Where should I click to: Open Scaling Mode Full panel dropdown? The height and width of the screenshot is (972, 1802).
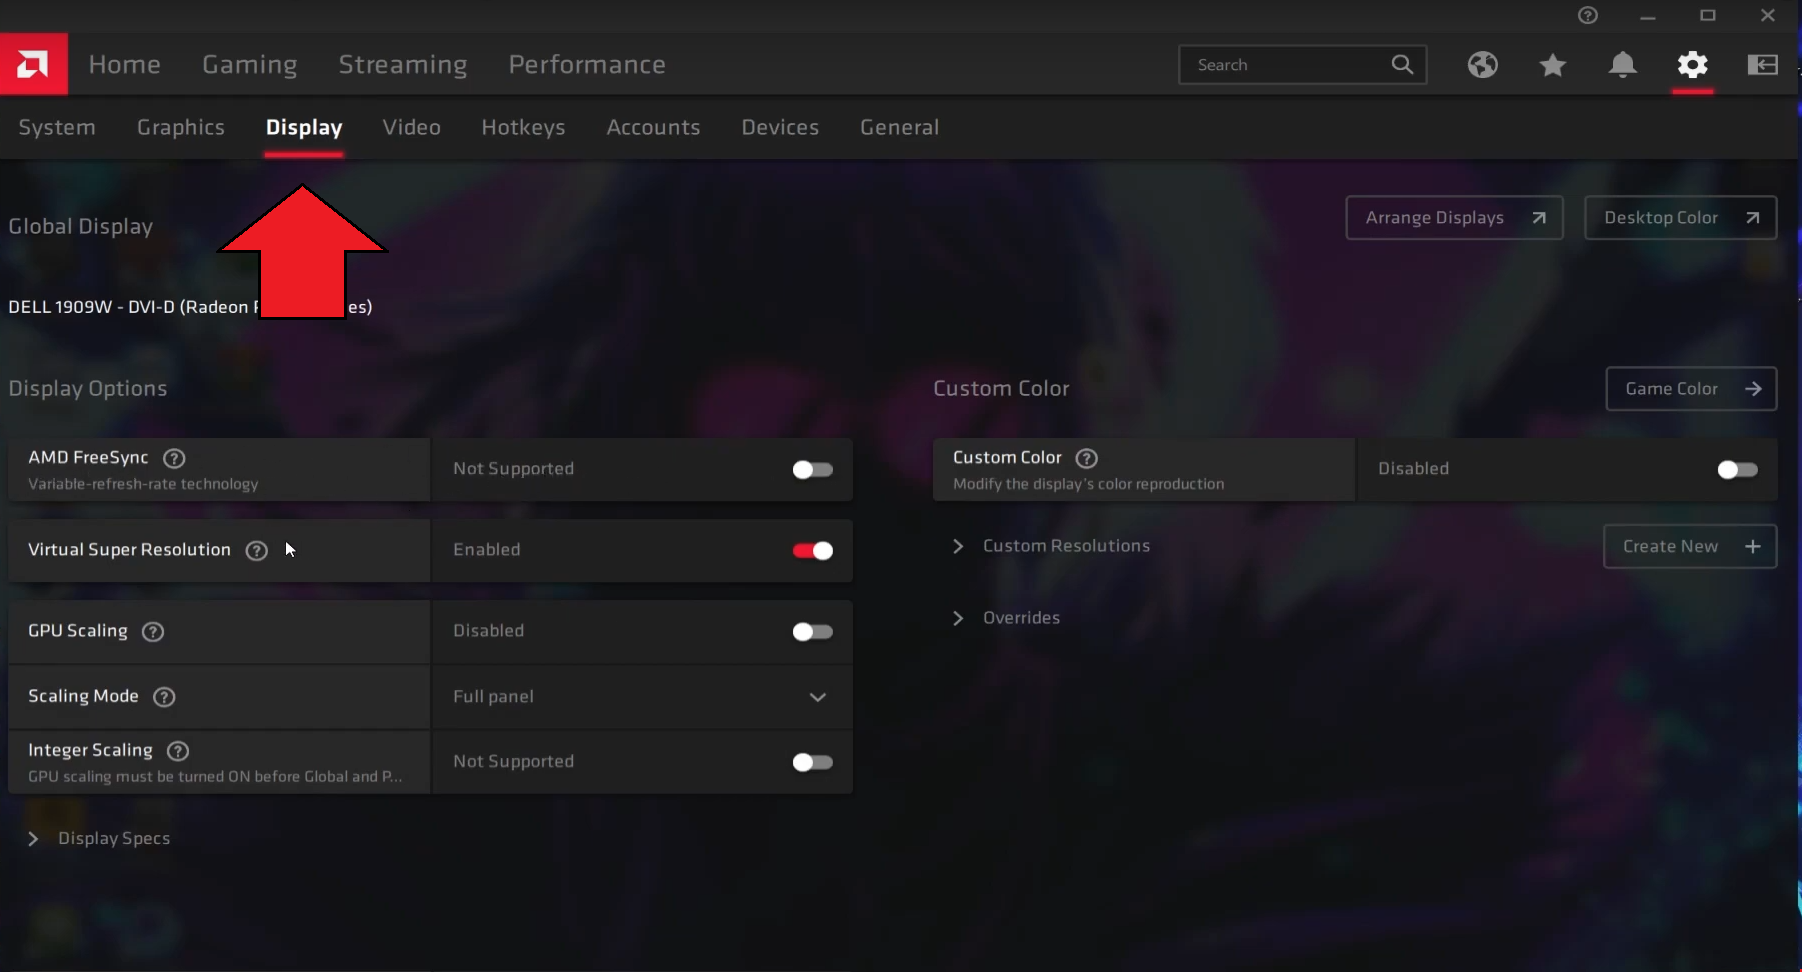642,696
